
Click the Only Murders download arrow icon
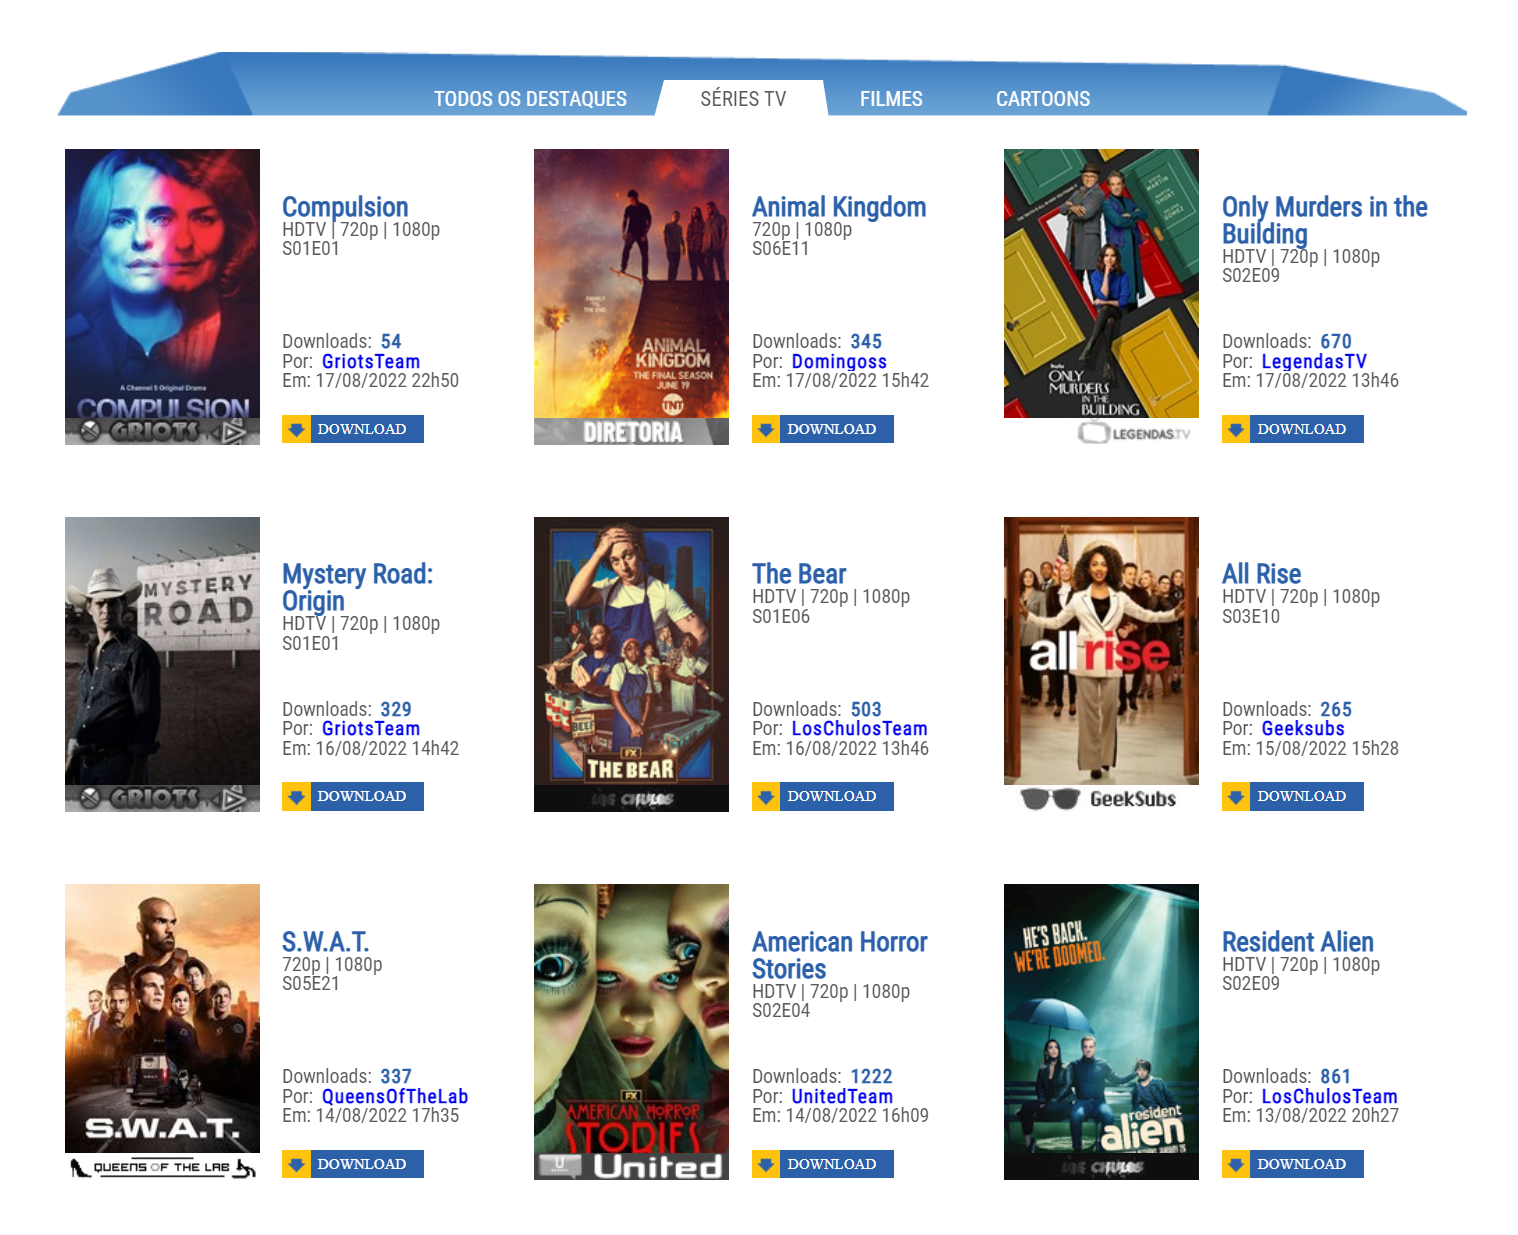[x=1236, y=429]
